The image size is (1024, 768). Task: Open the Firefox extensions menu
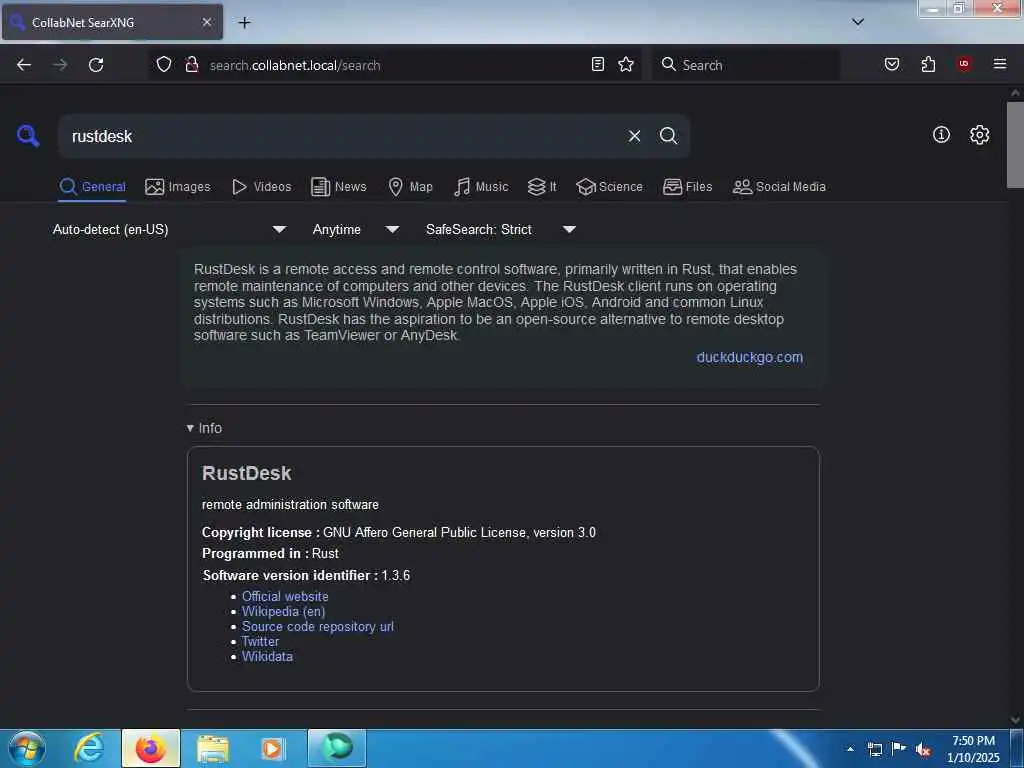[x=928, y=64]
